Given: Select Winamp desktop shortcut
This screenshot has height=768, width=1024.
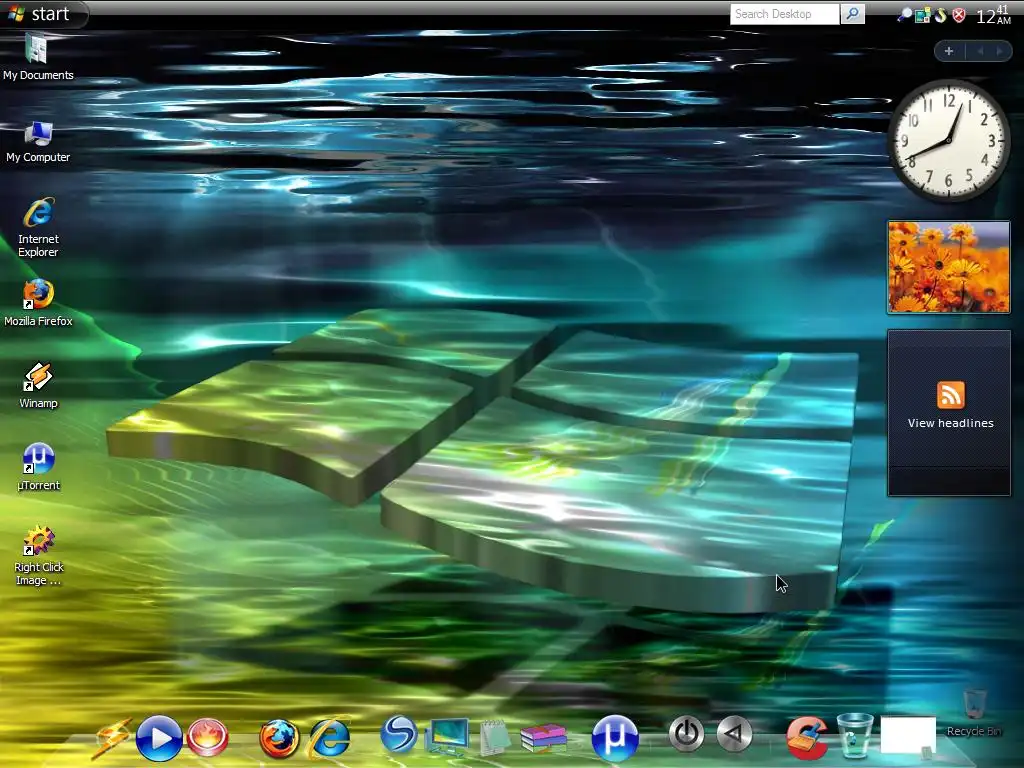Looking at the screenshot, I should (38, 386).
